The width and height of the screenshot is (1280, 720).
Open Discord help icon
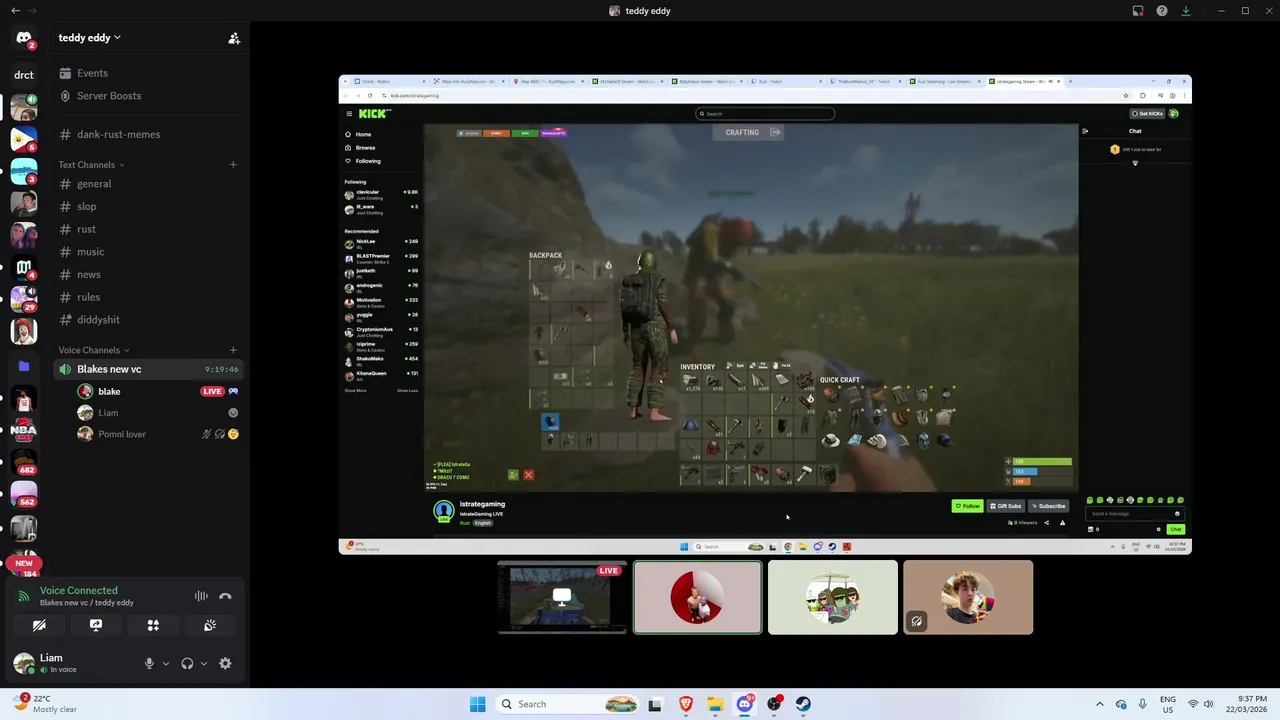click(1162, 11)
